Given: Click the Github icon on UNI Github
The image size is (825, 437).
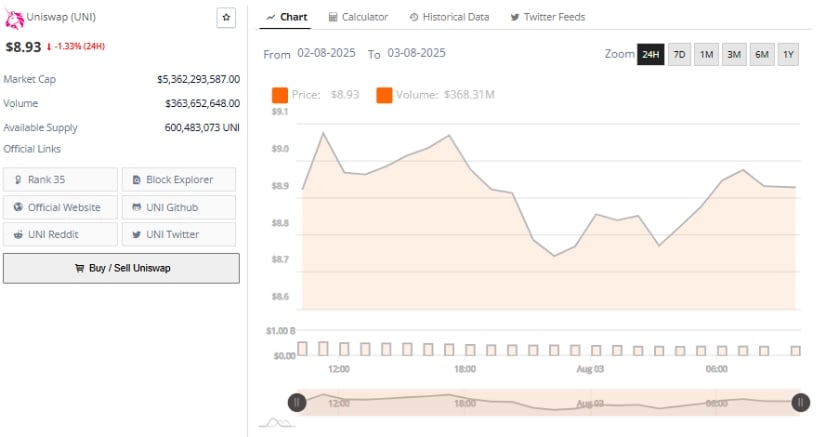Looking at the screenshot, I should tap(136, 207).
